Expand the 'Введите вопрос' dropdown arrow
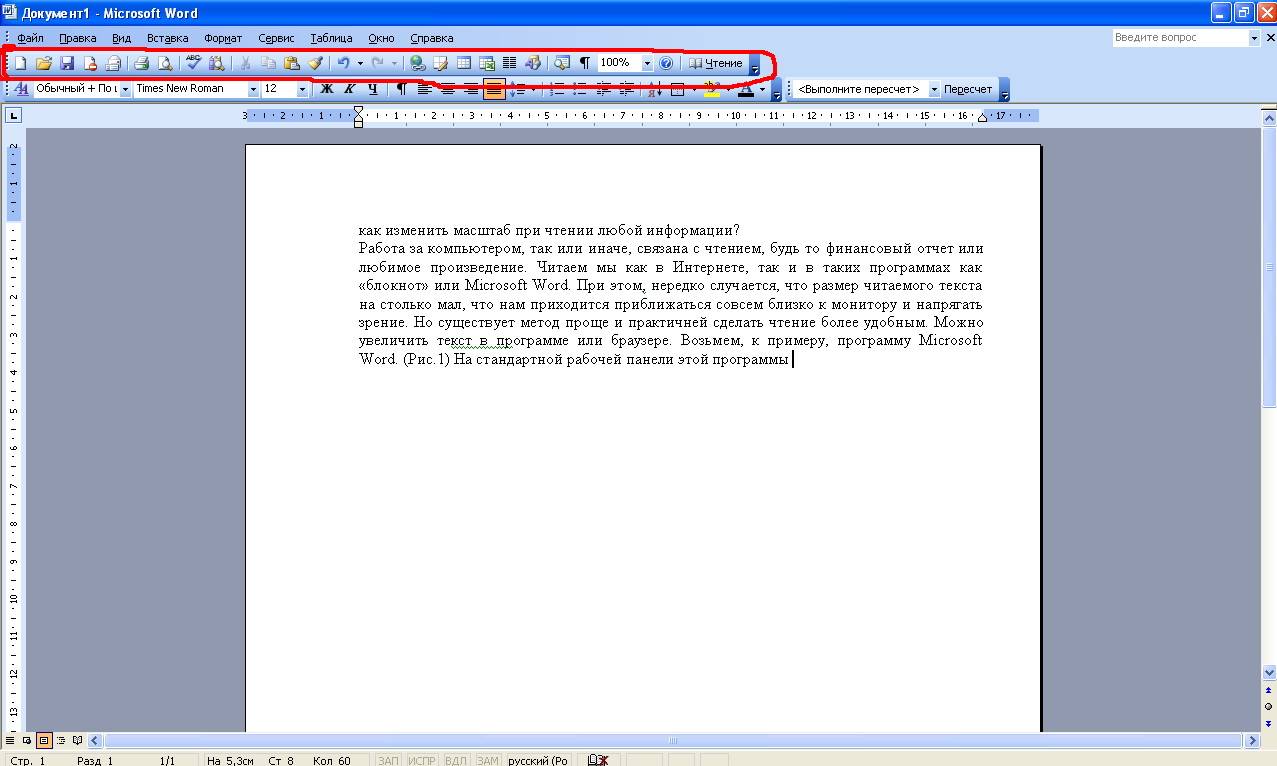The width and height of the screenshot is (1277, 766). click(x=1255, y=38)
